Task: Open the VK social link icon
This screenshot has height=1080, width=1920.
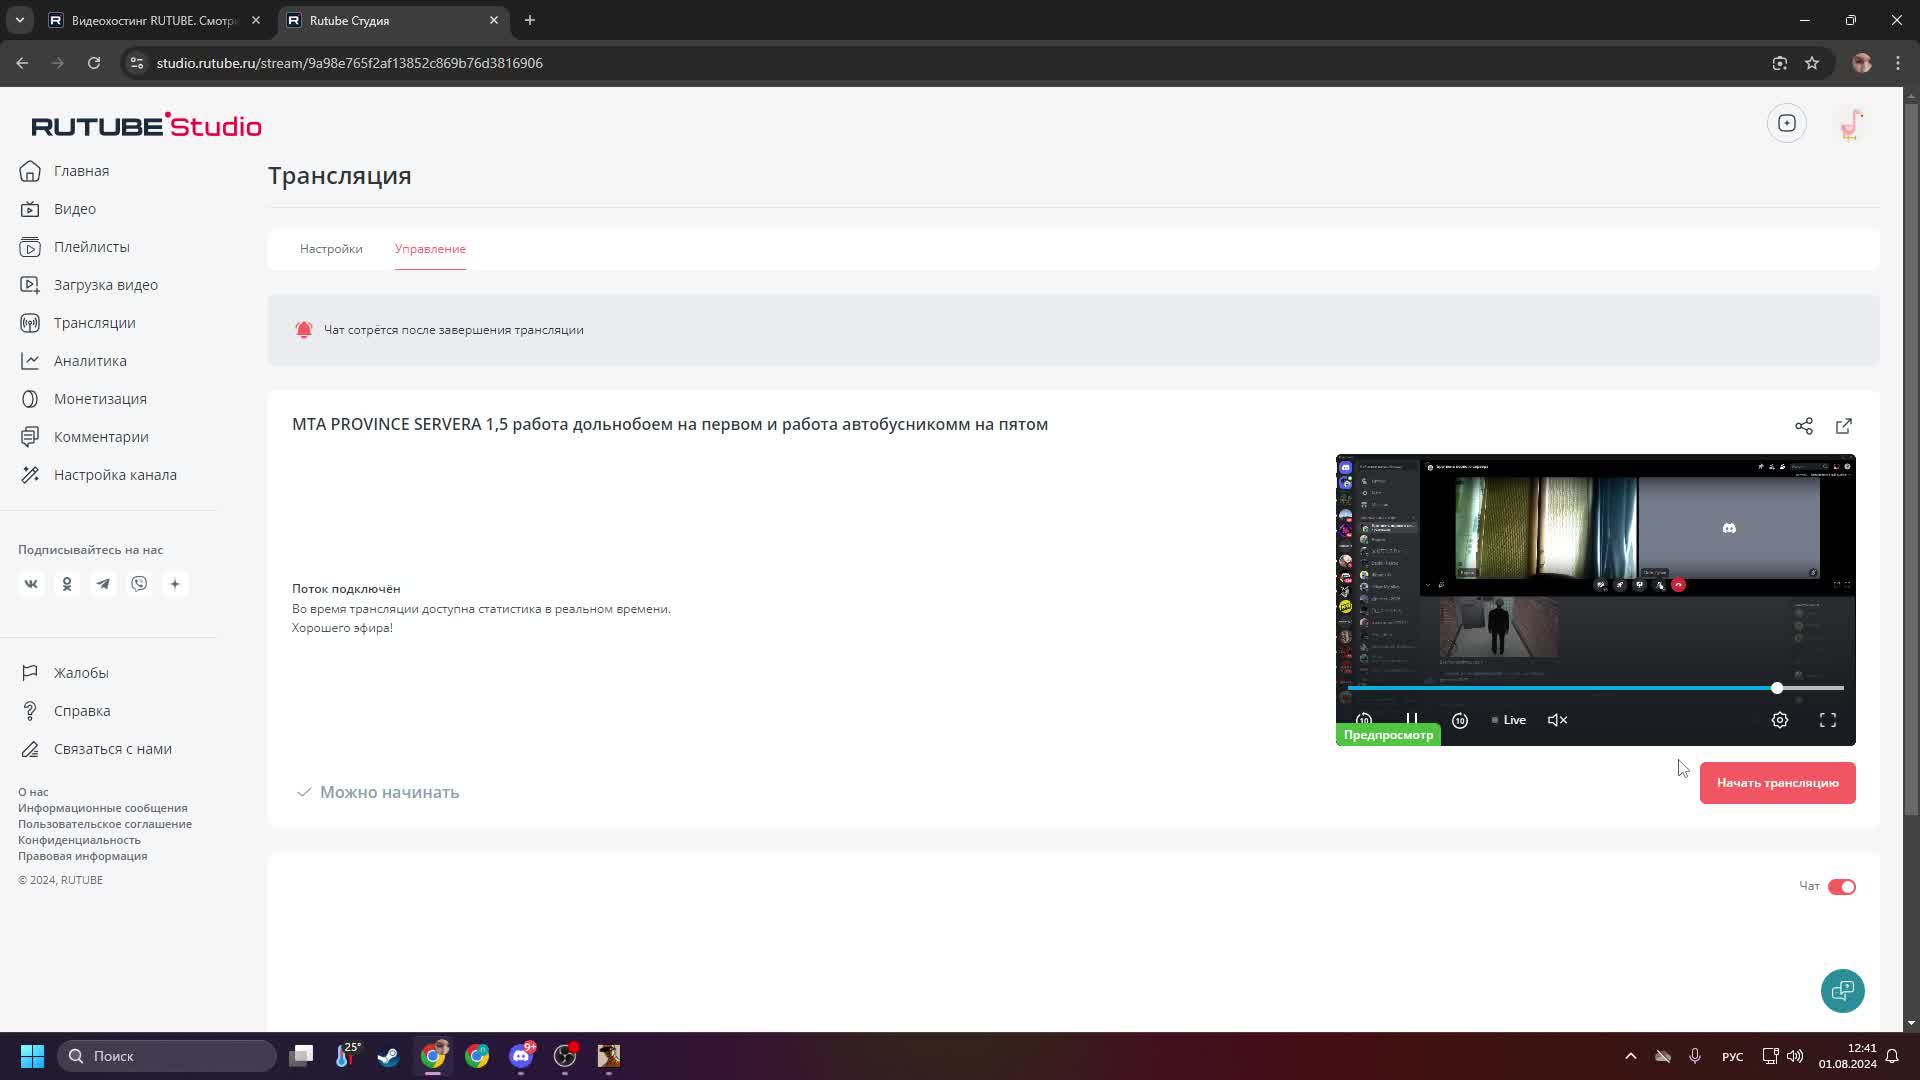Action: click(x=31, y=584)
